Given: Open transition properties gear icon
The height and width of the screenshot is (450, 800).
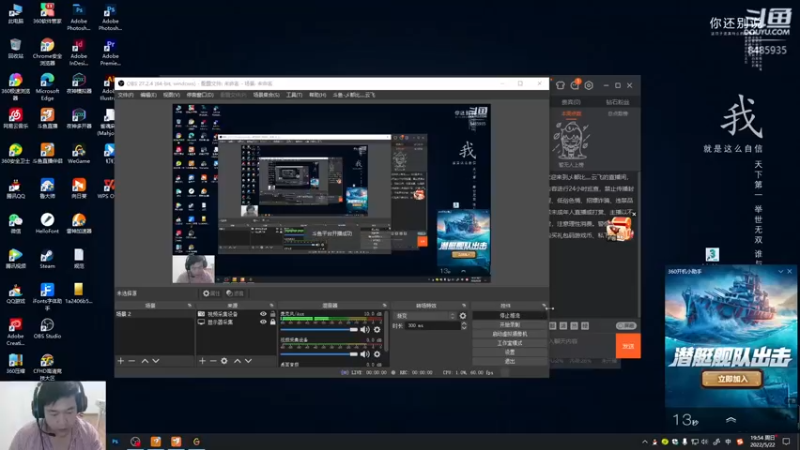Looking at the screenshot, I should tap(463, 316).
